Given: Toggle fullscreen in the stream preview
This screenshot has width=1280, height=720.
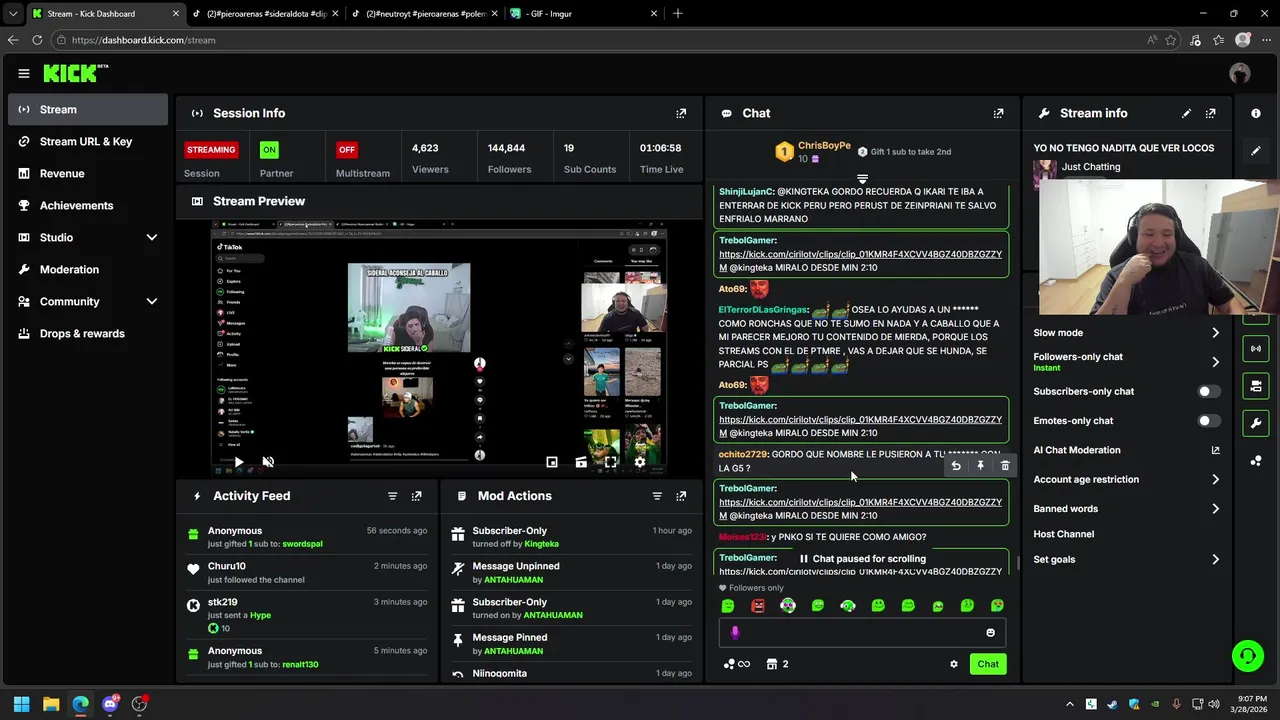Looking at the screenshot, I should pos(610,462).
